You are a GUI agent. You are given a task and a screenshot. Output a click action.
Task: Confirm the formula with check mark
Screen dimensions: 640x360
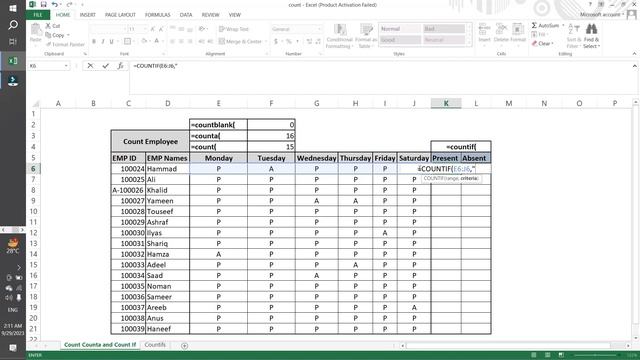[105, 66]
